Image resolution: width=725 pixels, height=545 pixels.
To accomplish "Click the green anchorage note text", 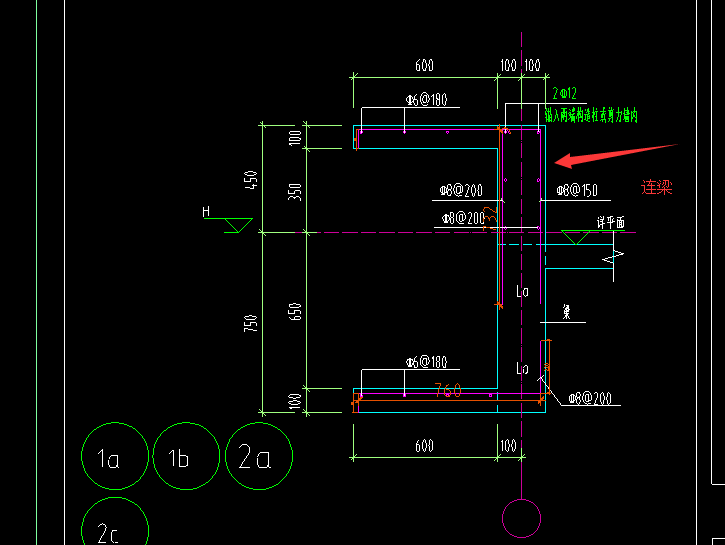I will [x=591, y=115].
